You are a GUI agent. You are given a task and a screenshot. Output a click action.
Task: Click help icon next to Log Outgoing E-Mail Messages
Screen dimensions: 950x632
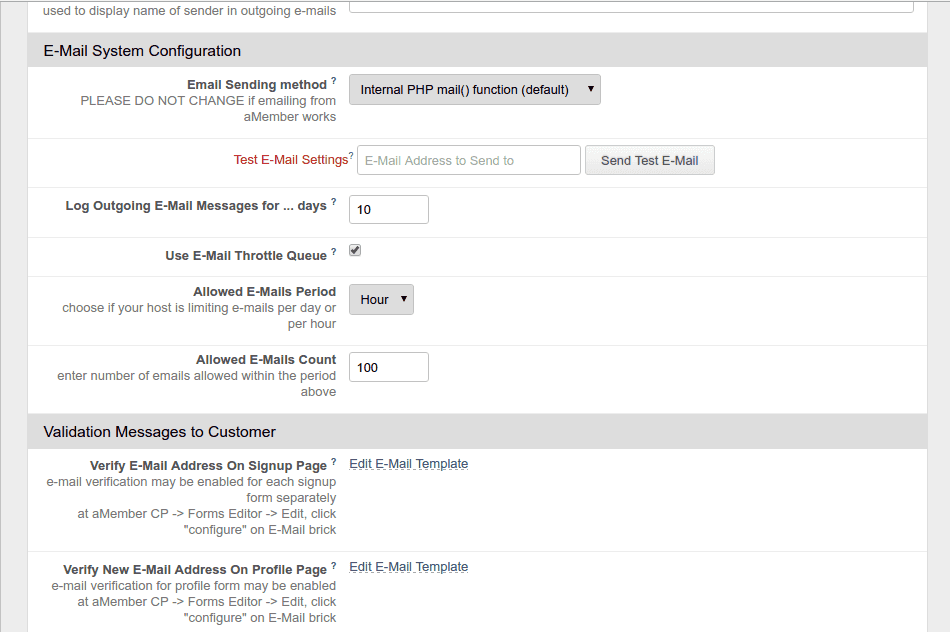coord(334,202)
